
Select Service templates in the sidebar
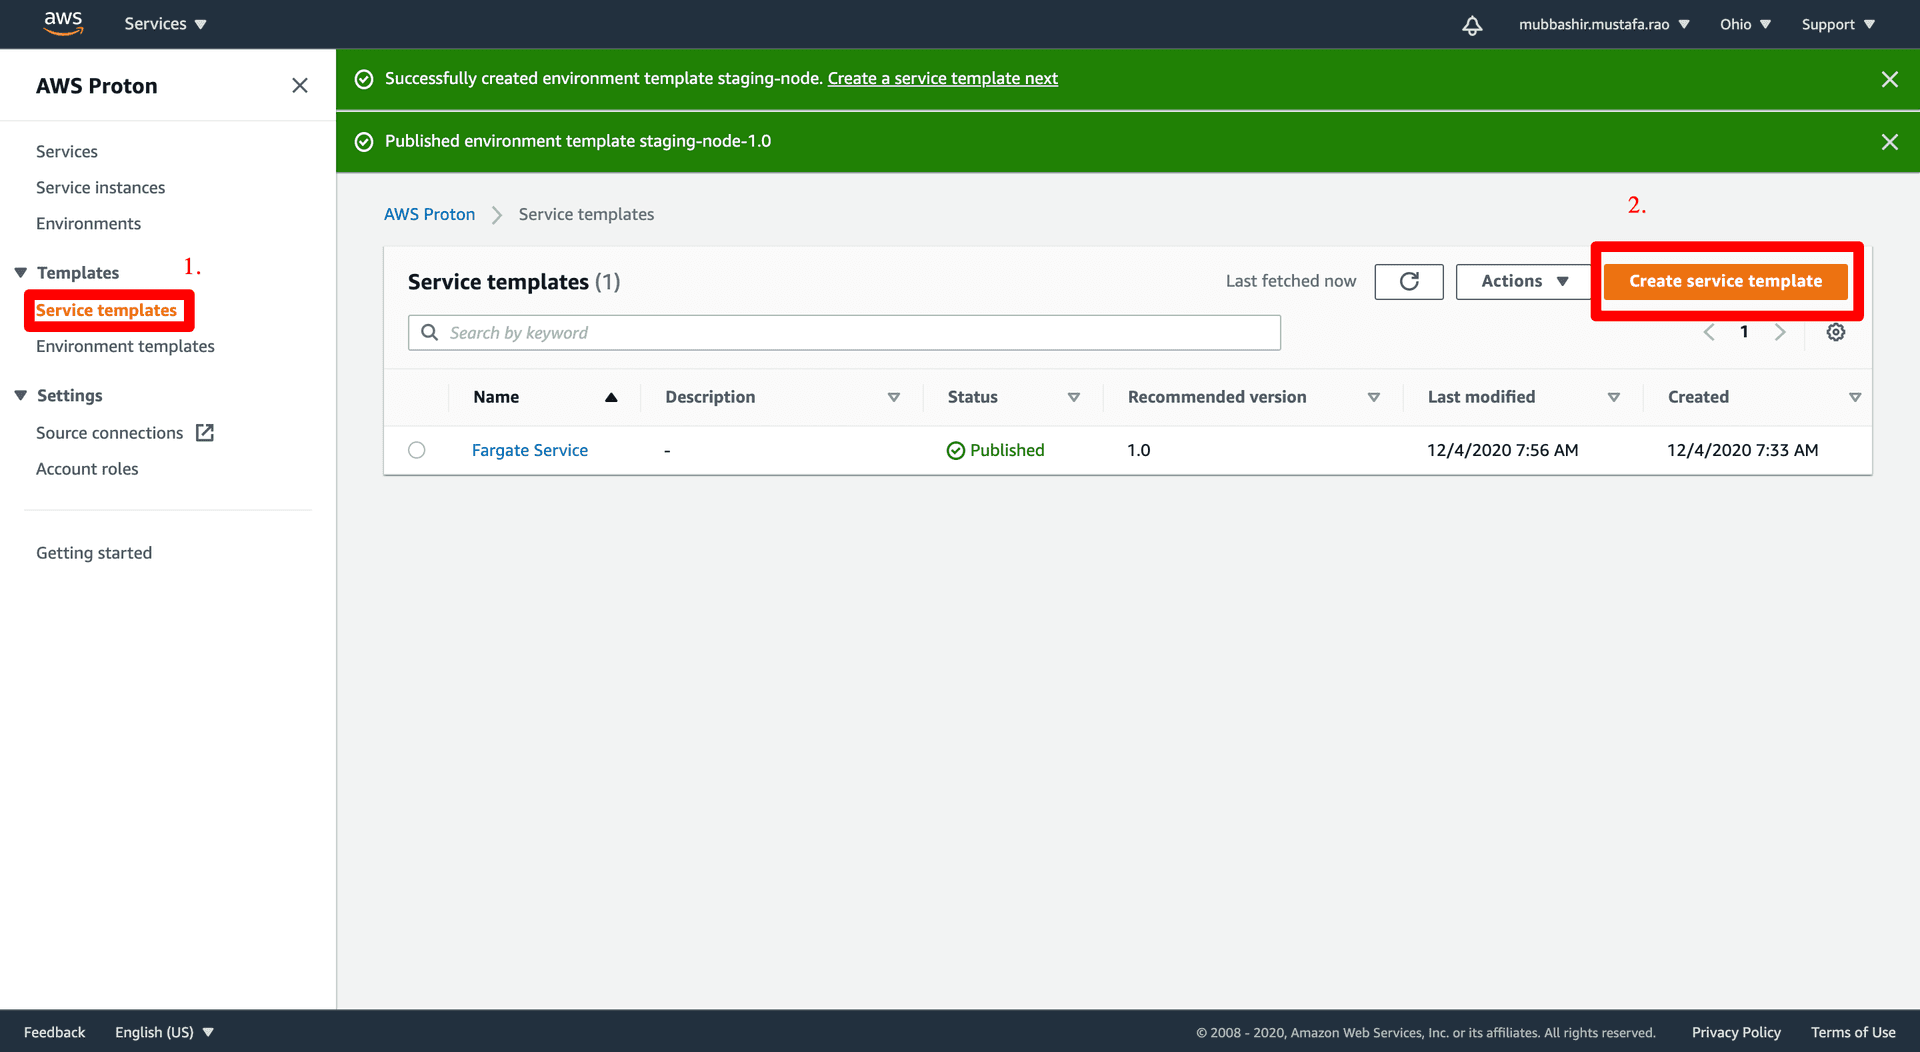(x=106, y=311)
